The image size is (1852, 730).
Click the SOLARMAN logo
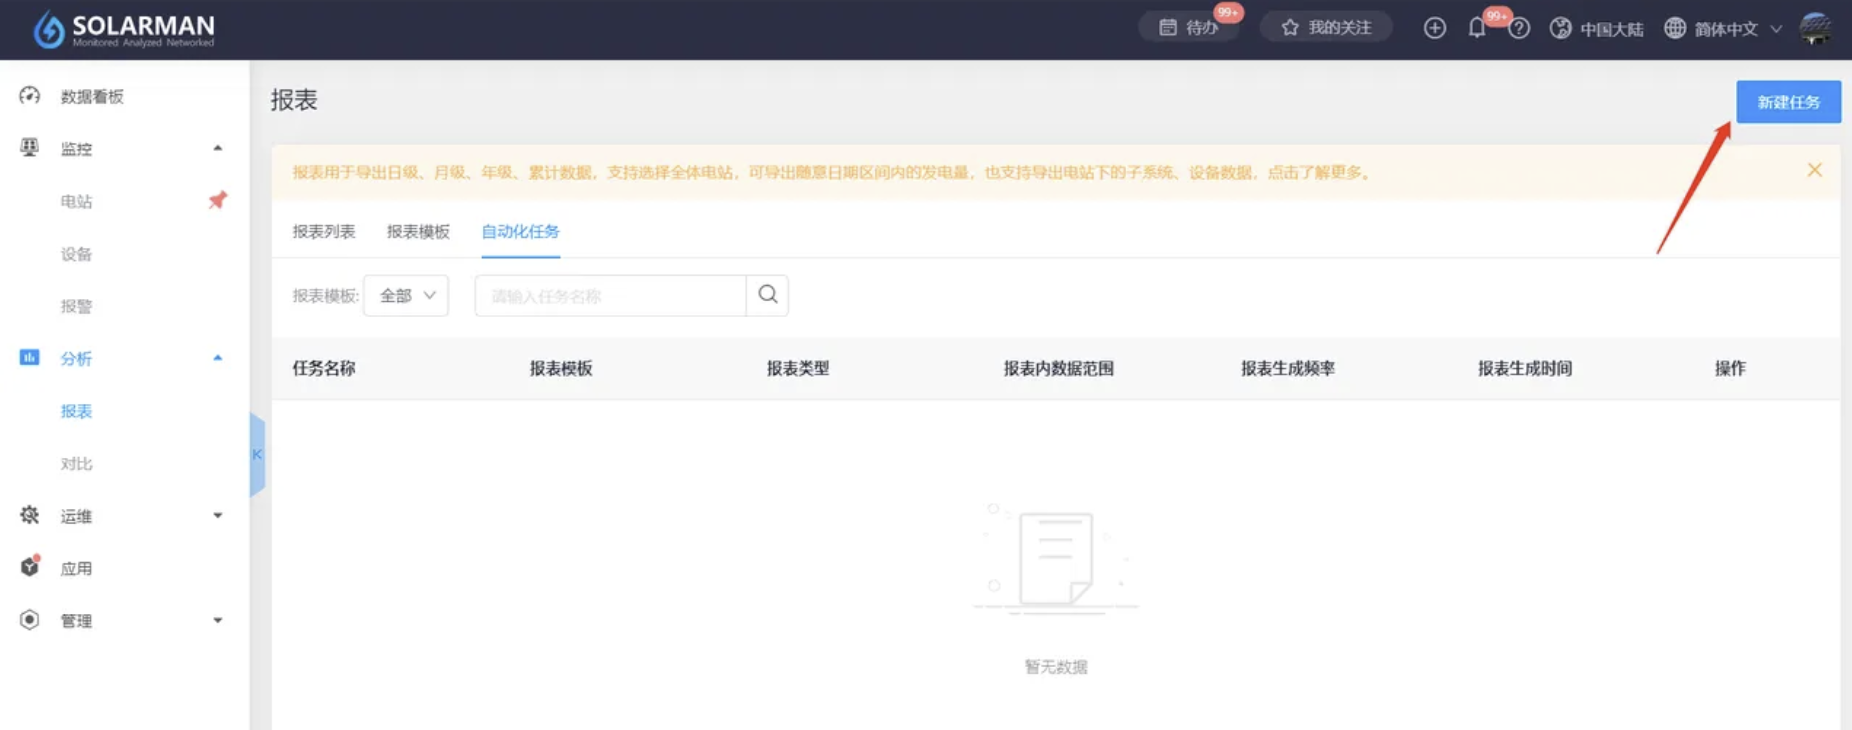tap(124, 29)
